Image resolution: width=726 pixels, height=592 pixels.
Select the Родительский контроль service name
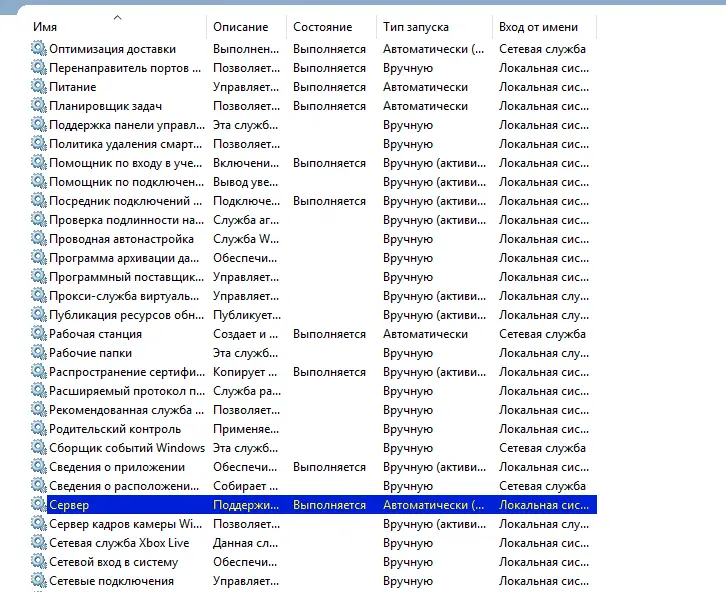pyautogui.click(x=115, y=429)
